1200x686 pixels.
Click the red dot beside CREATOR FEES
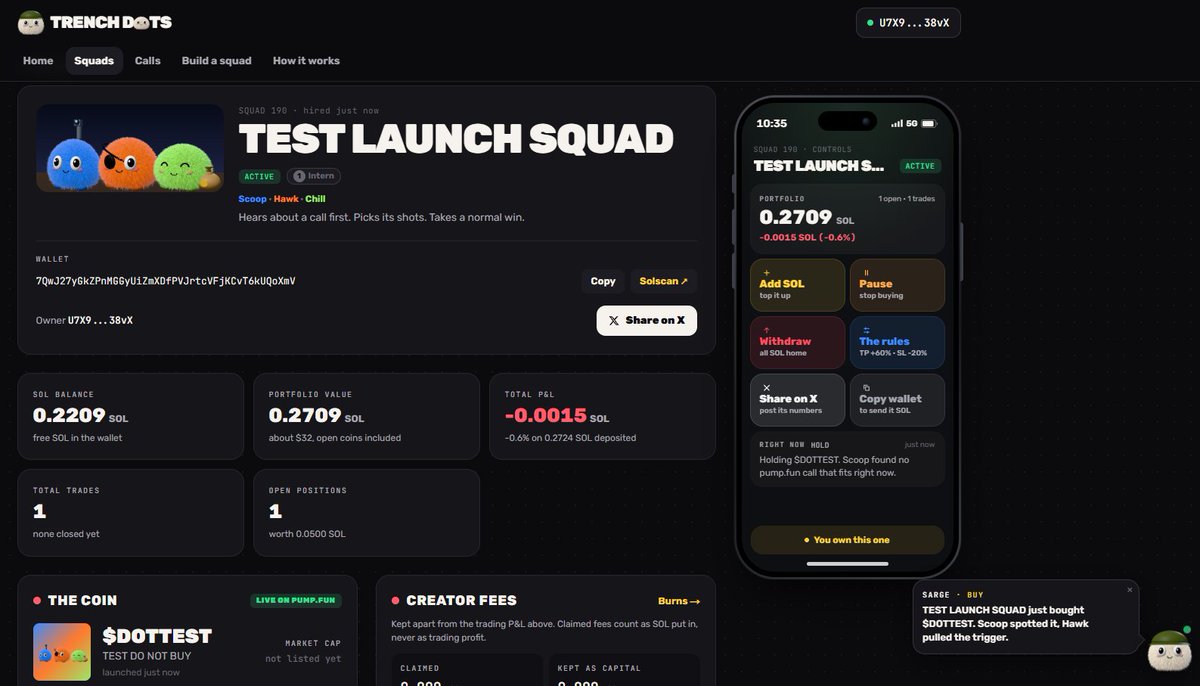pos(395,601)
